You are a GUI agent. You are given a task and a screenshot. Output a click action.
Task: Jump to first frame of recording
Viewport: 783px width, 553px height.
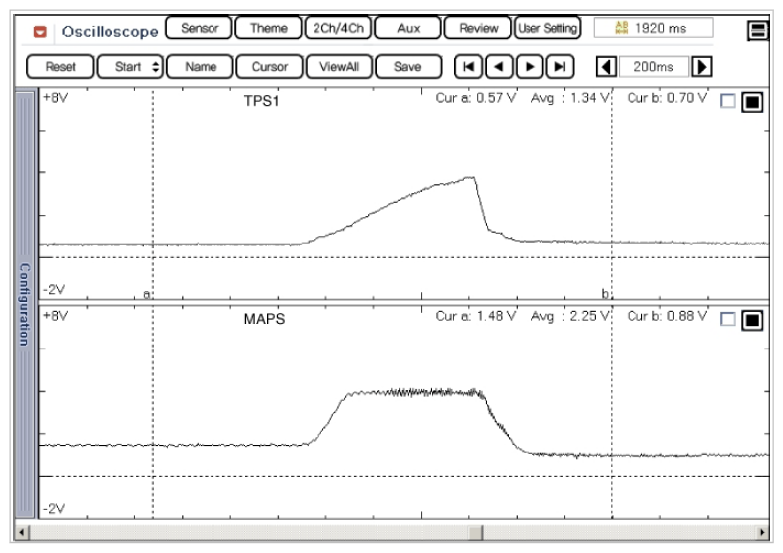coord(466,67)
